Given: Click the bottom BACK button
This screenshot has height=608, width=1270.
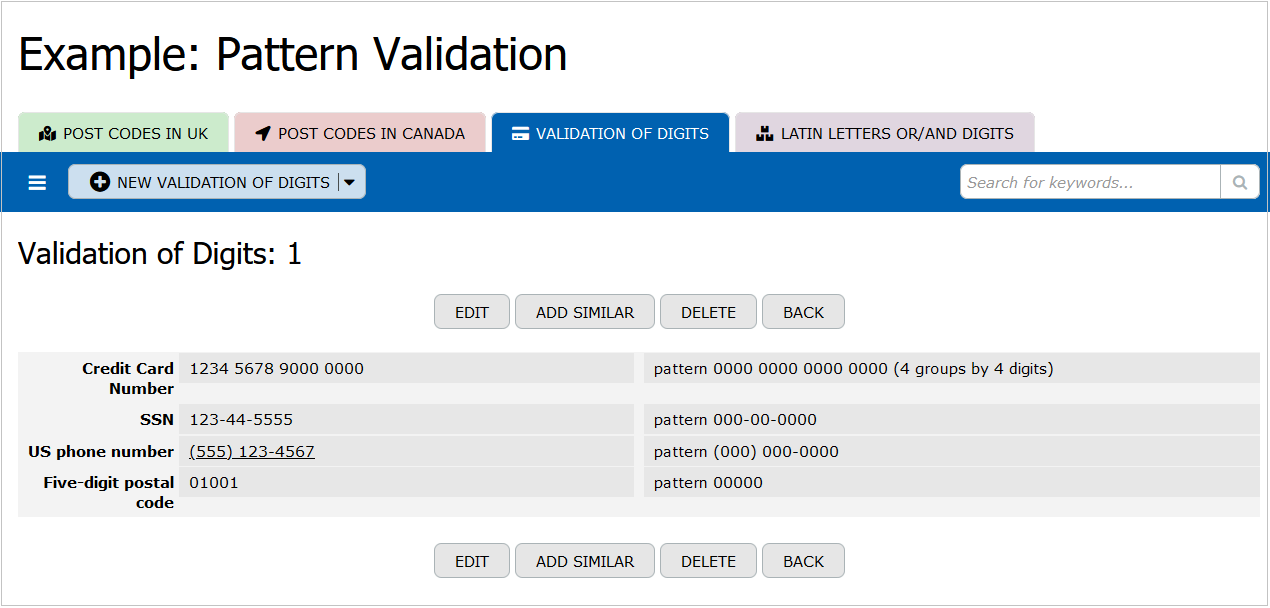Looking at the screenshot, I should coord(803,560).
